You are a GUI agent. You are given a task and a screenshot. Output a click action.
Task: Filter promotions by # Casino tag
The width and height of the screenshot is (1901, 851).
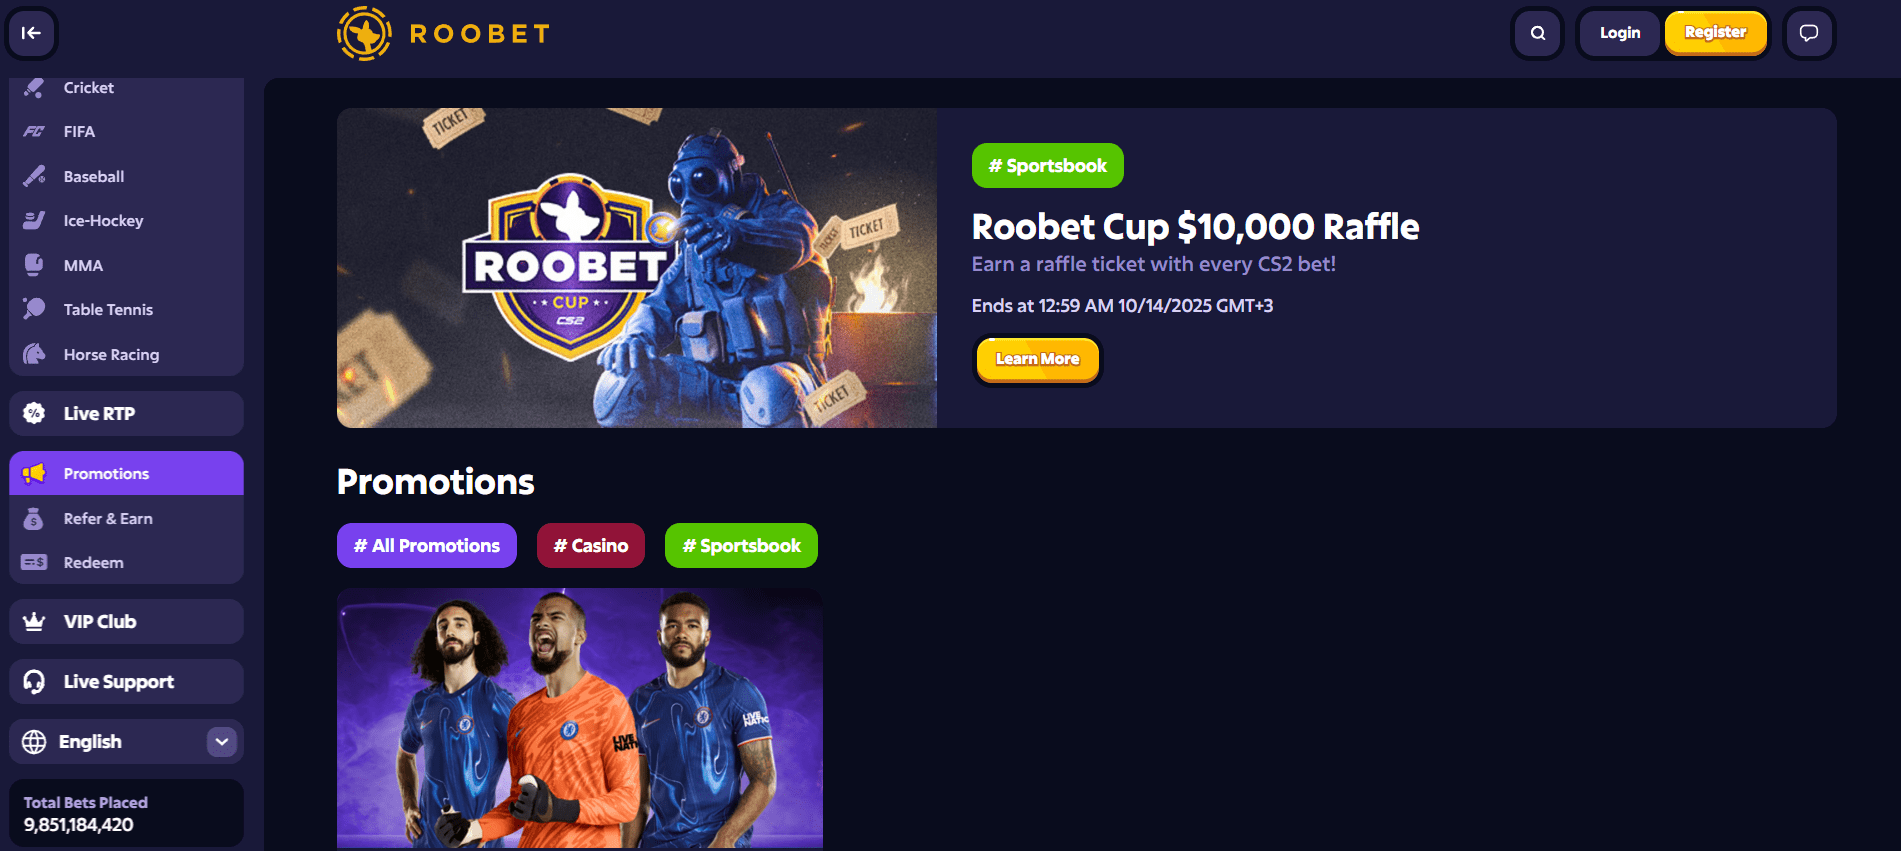[x=591, y=546]
